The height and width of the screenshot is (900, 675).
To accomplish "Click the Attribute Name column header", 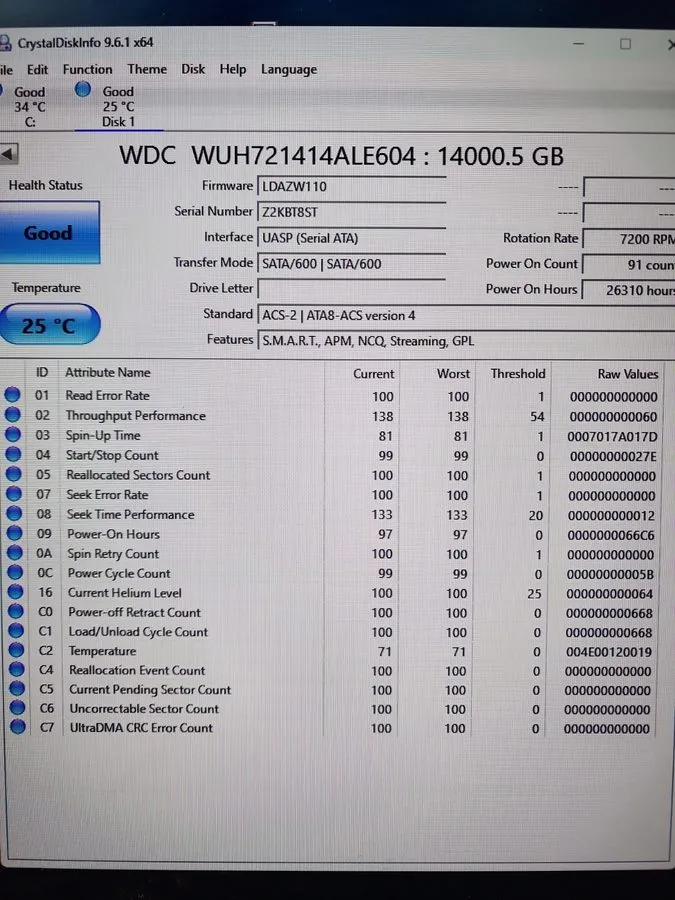I will 108,373.
